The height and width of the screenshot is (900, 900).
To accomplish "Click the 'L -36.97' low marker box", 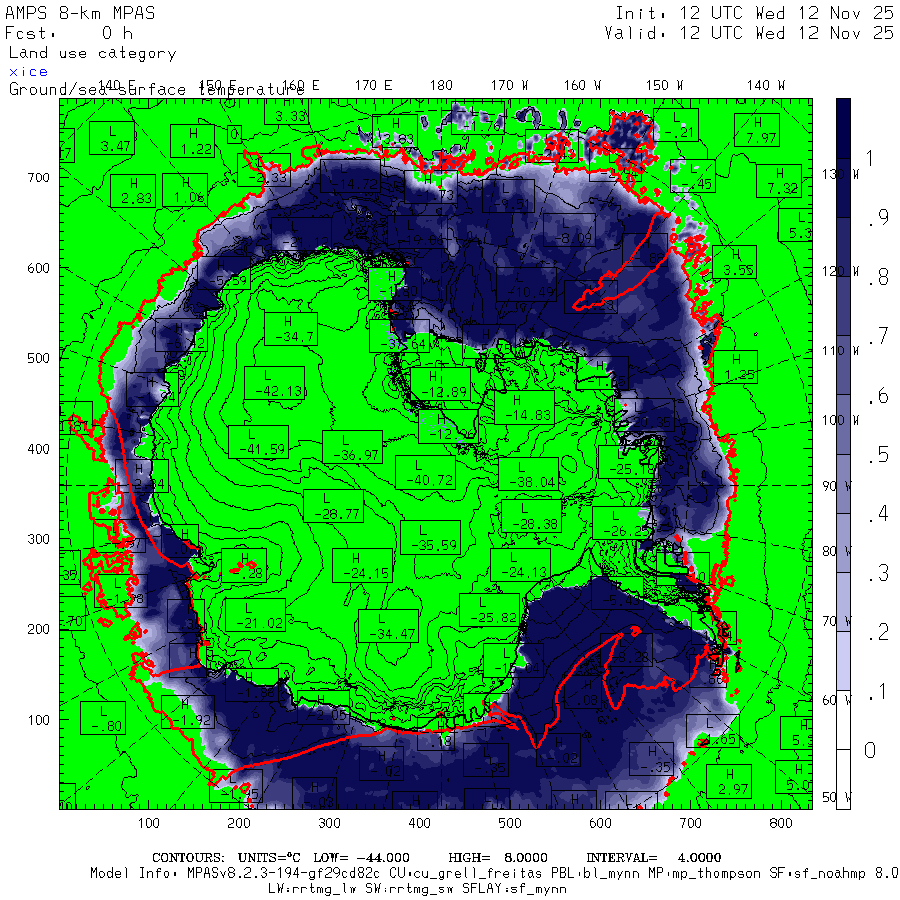I will 352,447.
